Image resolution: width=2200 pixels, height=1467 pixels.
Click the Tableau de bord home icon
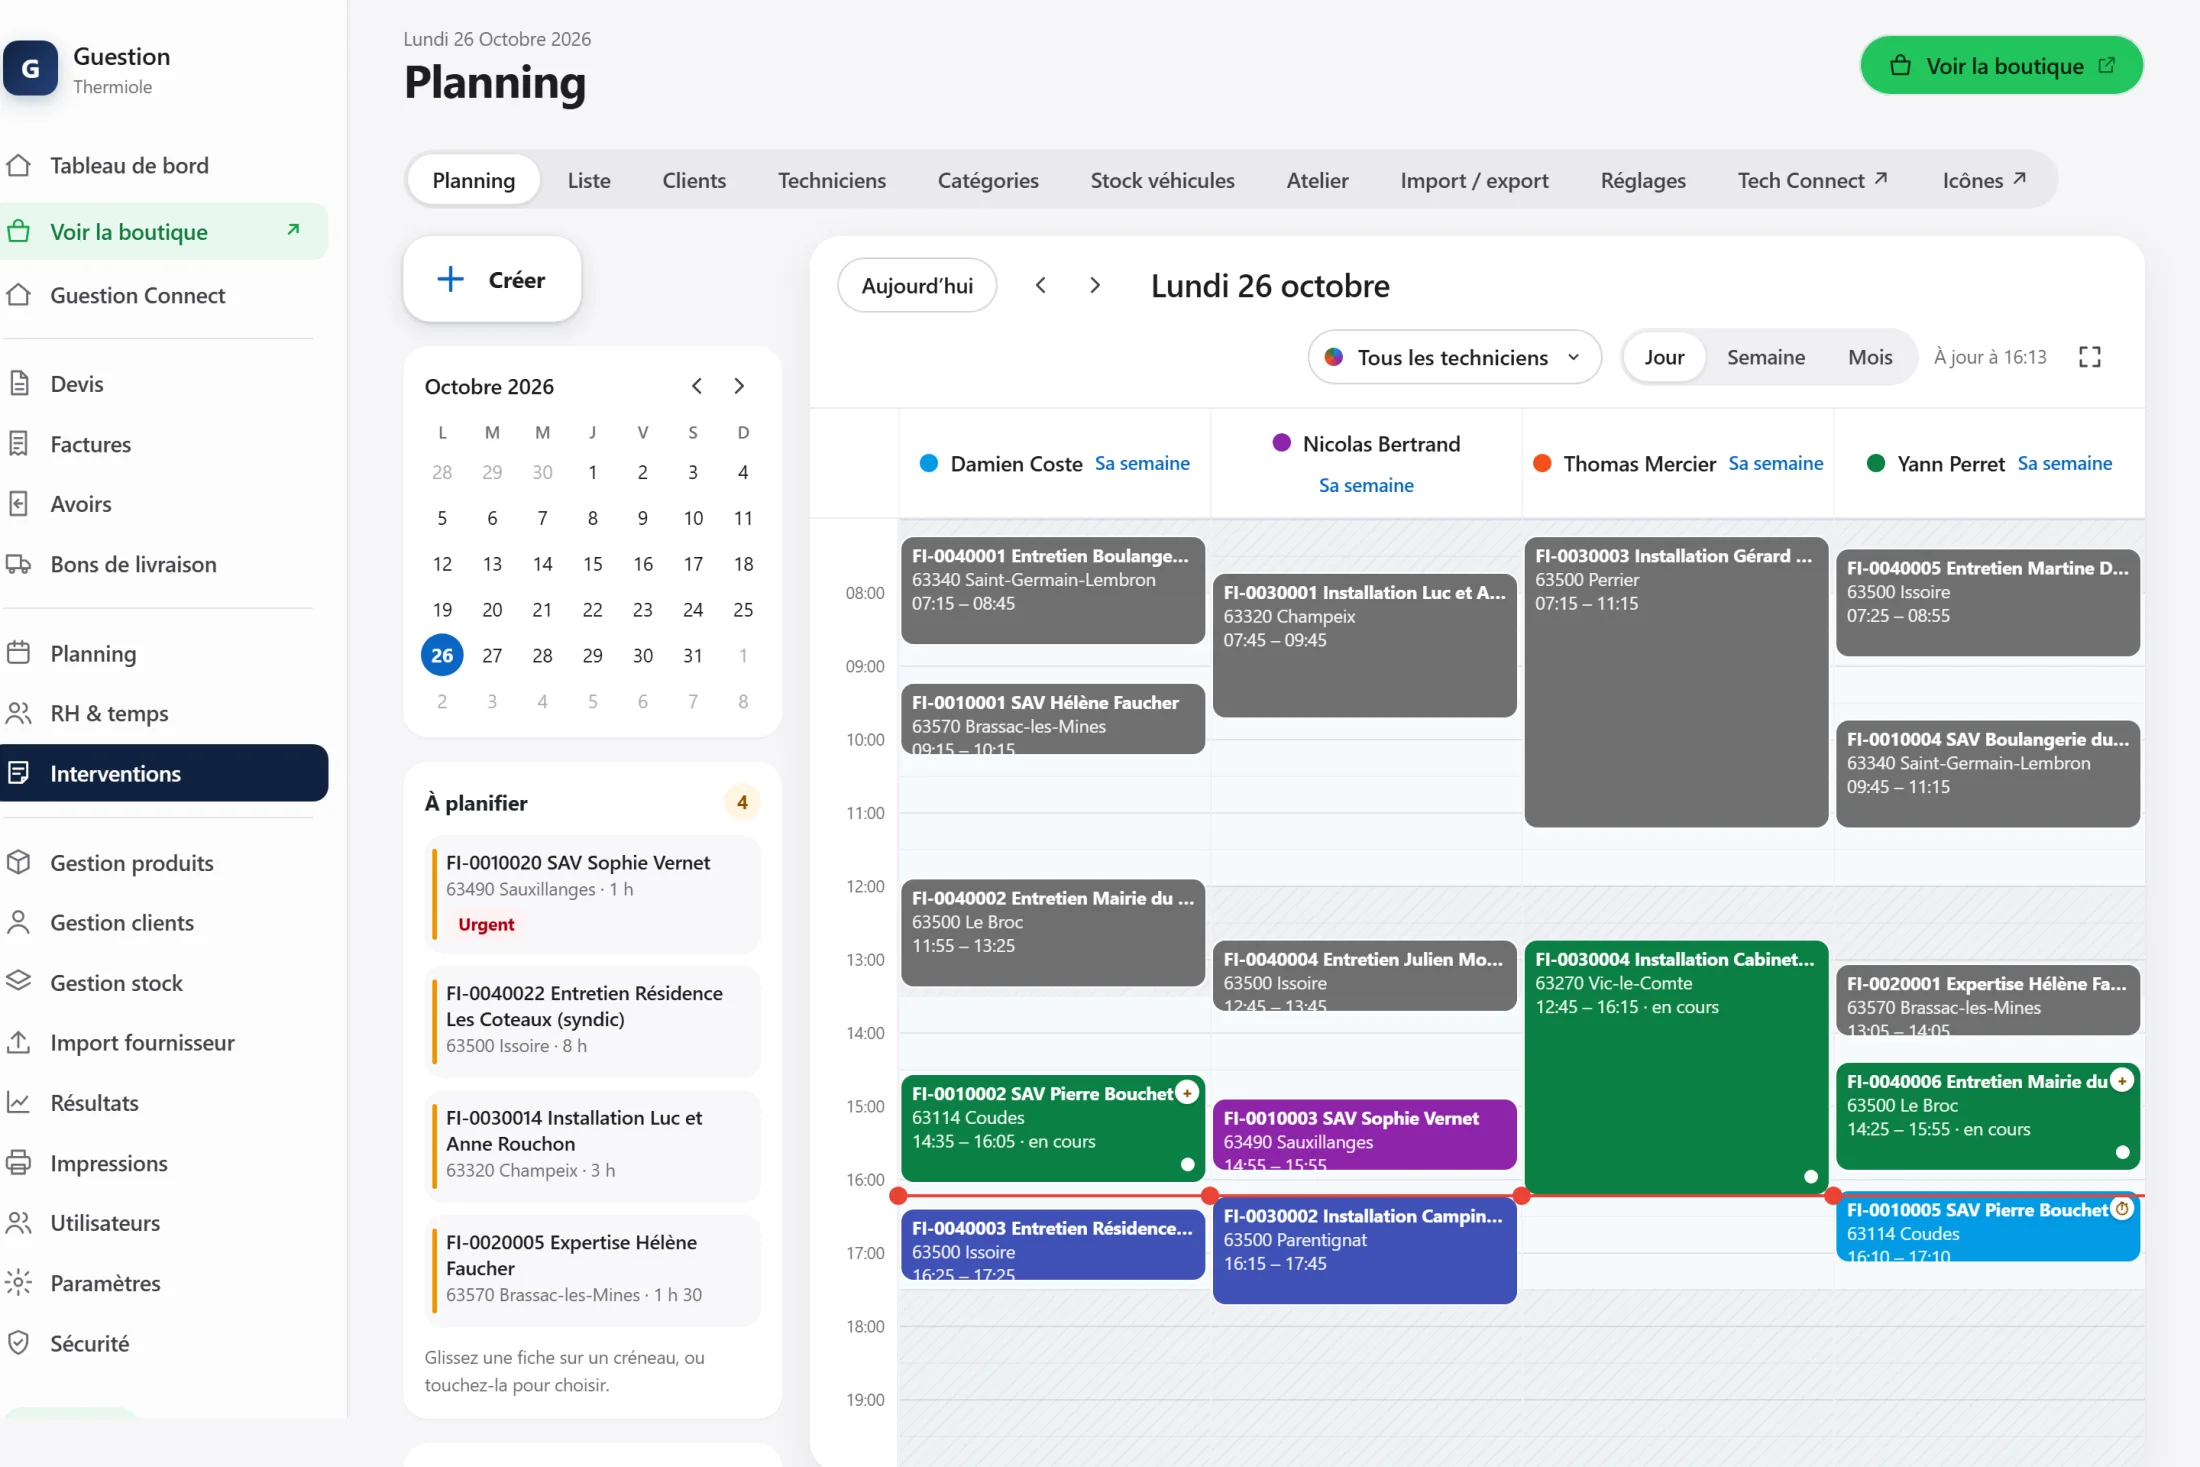click(x=18, y=165)
